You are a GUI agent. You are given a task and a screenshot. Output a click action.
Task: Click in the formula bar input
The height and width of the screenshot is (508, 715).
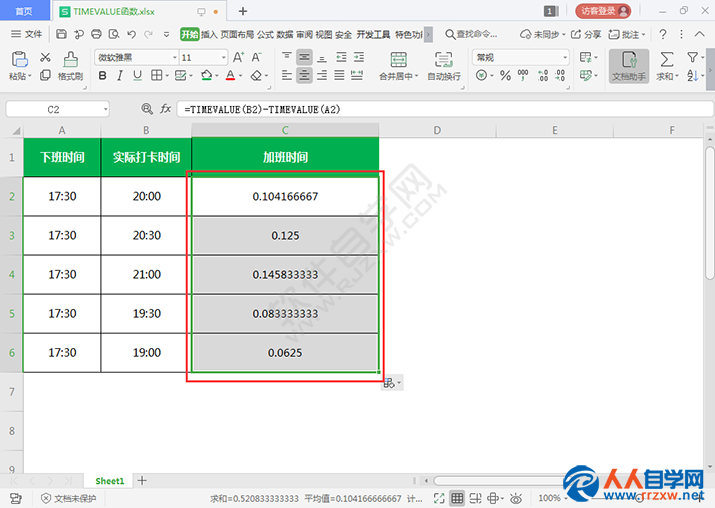coord(445,109)
